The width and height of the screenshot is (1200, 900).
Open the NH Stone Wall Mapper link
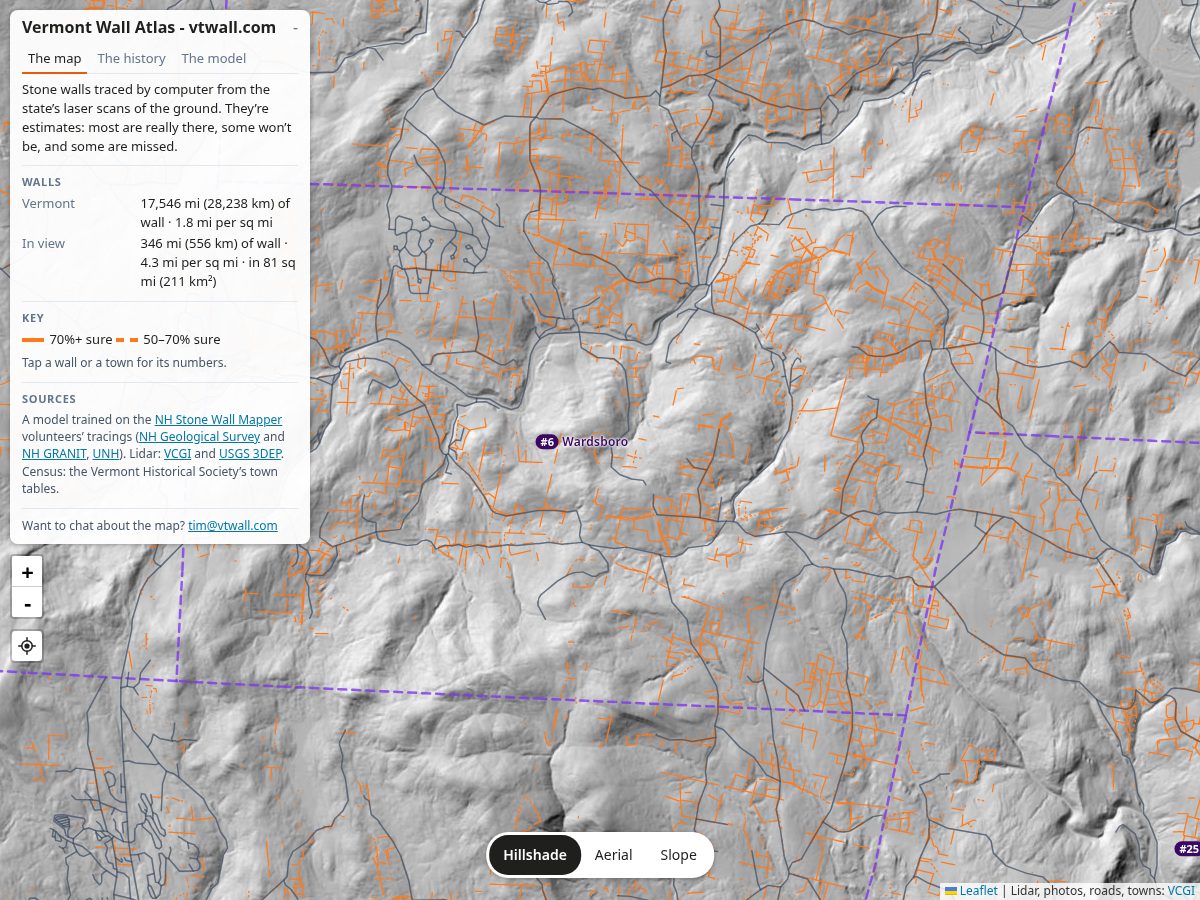point(218,420)
